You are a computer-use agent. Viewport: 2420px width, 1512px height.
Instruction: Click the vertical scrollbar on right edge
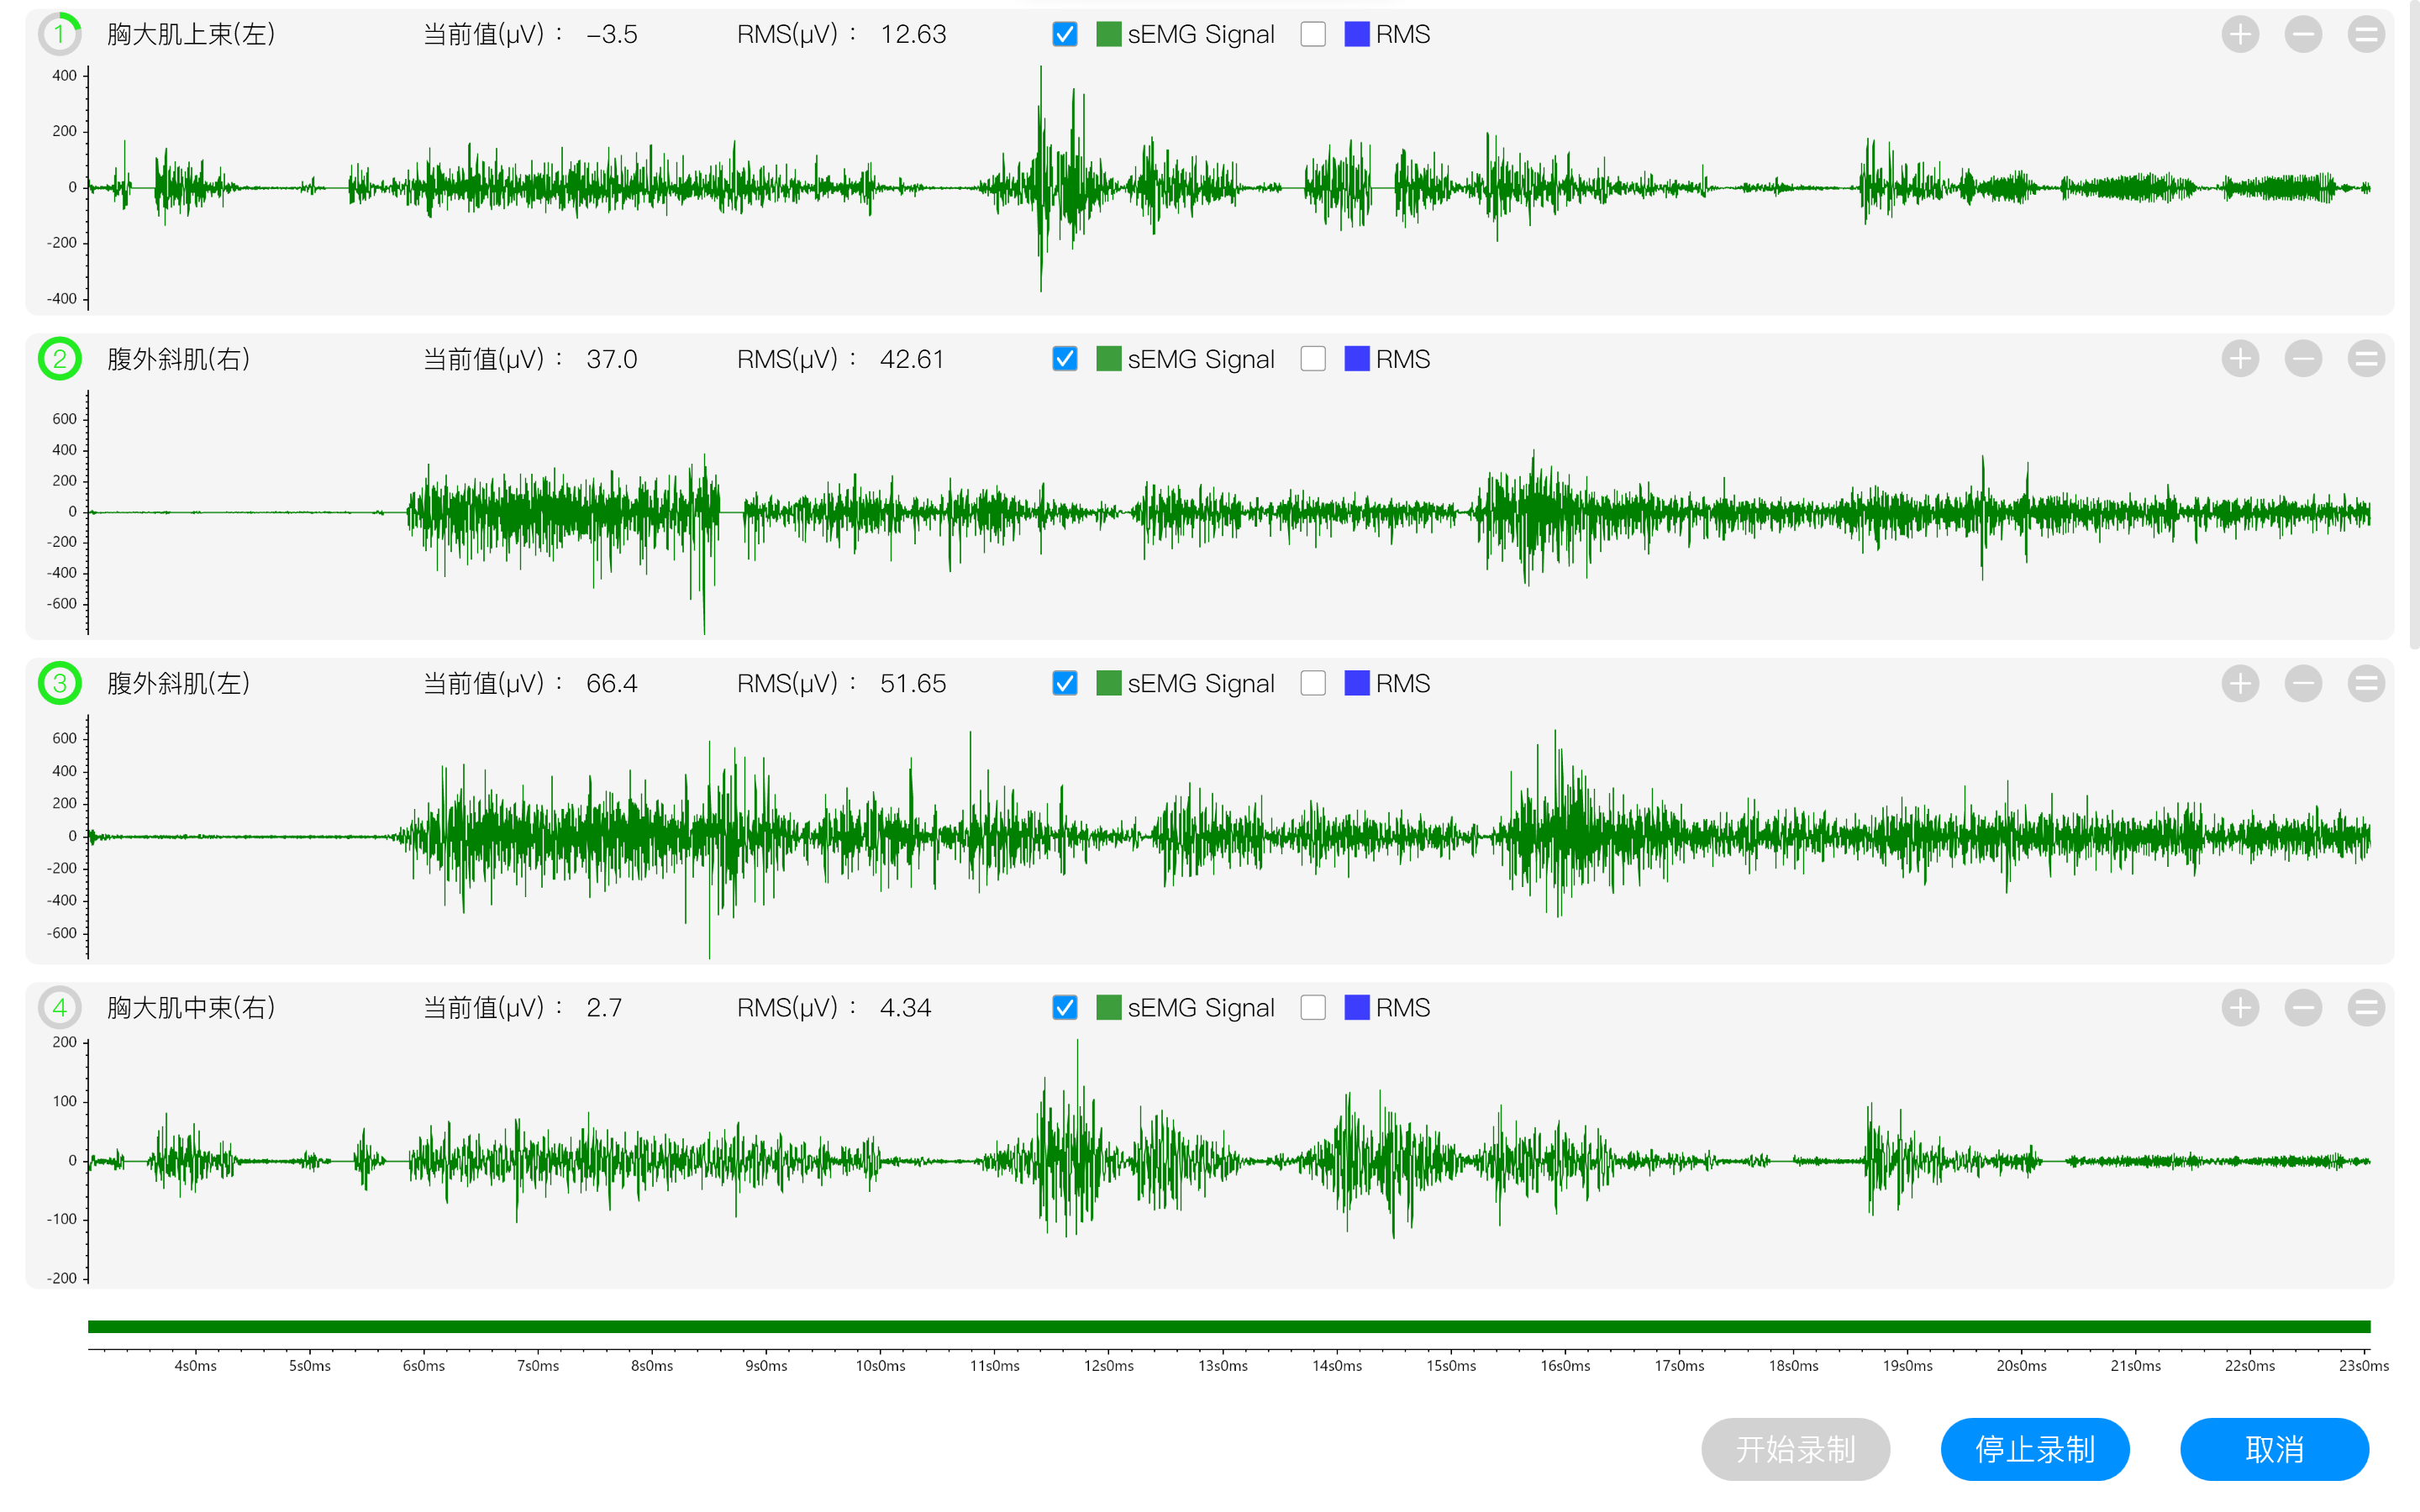(2413, 325)
